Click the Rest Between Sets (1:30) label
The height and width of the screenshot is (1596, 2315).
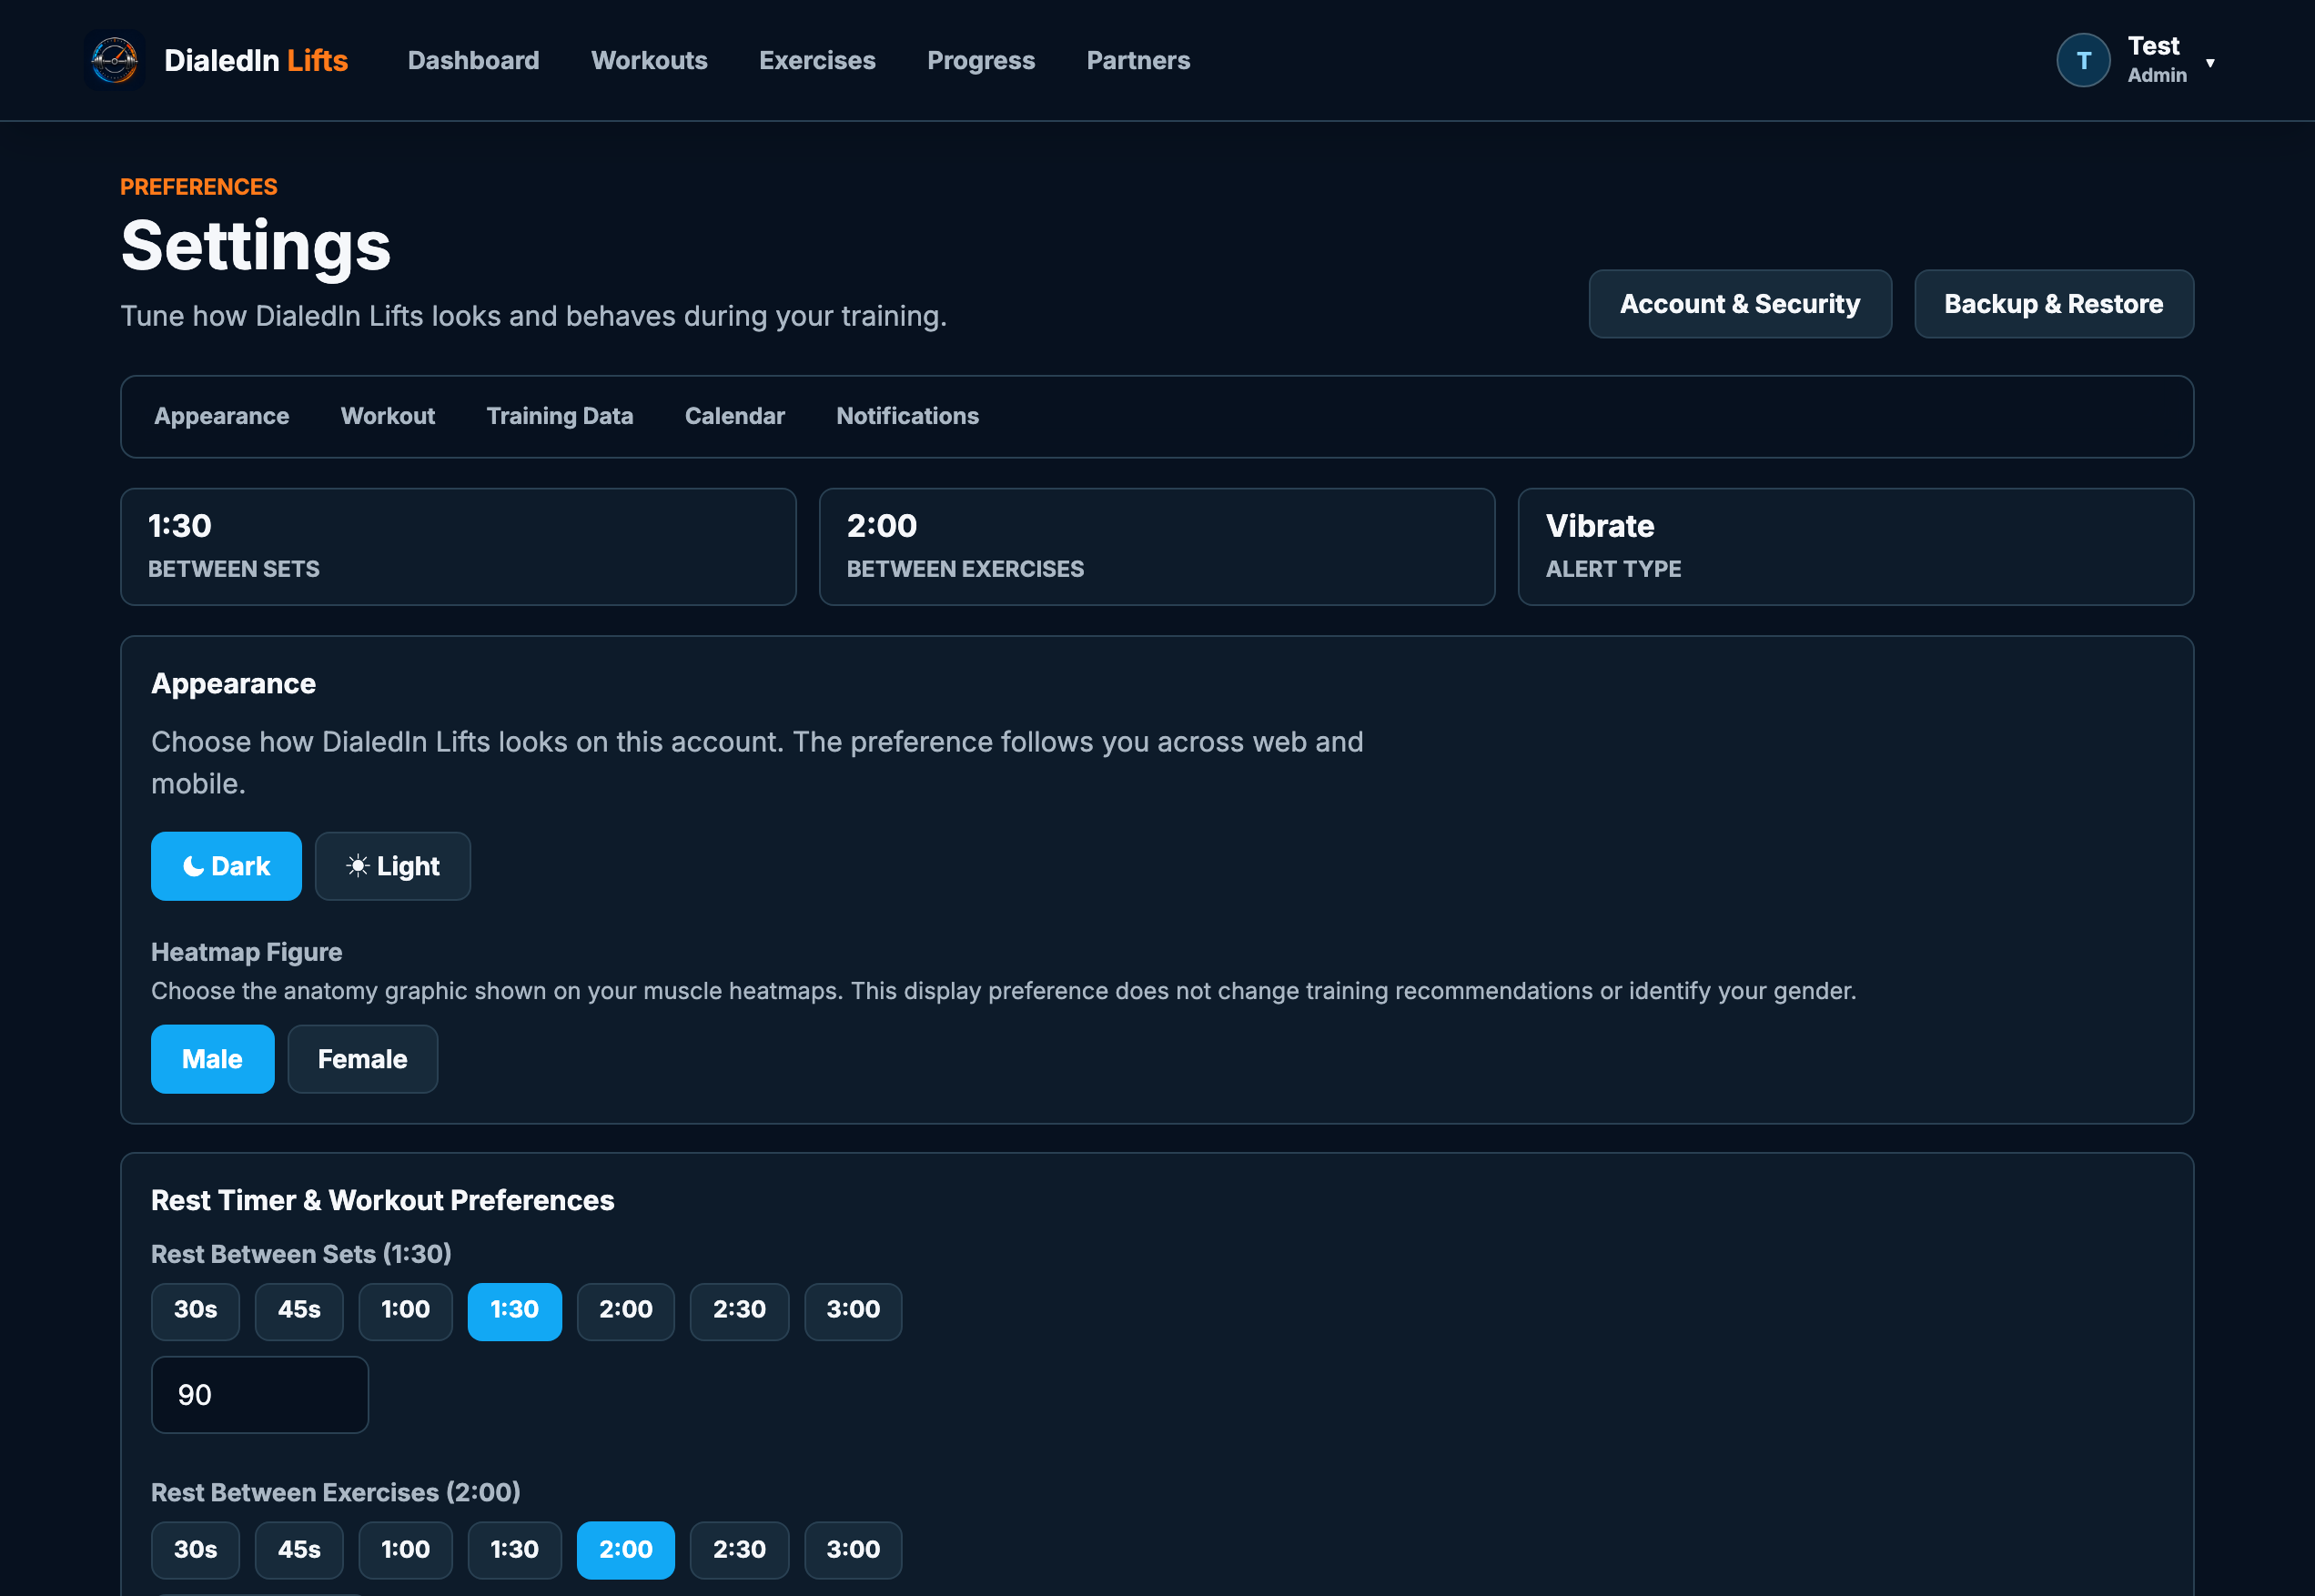pos(301,1254)
